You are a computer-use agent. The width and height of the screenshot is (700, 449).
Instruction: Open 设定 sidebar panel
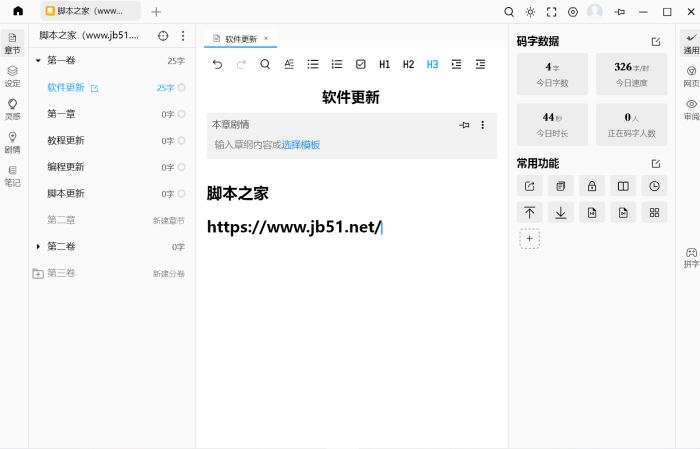tap(12, 76)
